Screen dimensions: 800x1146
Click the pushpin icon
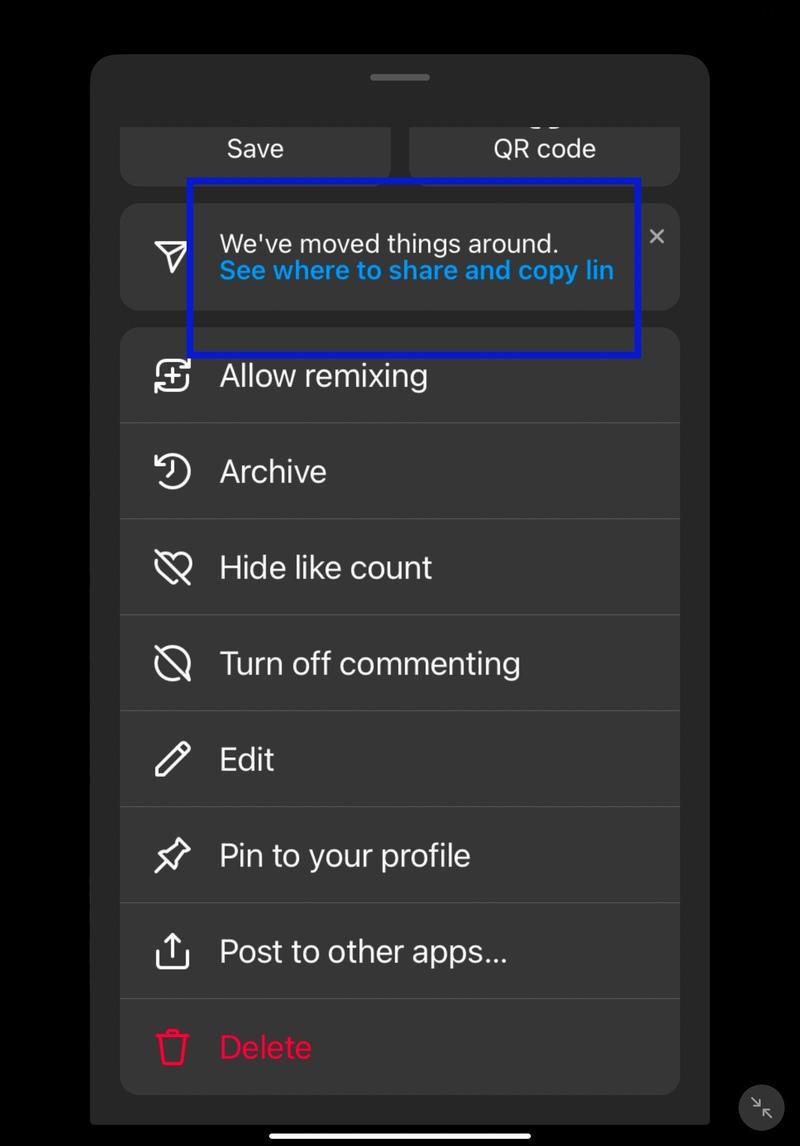pos(172,855)
